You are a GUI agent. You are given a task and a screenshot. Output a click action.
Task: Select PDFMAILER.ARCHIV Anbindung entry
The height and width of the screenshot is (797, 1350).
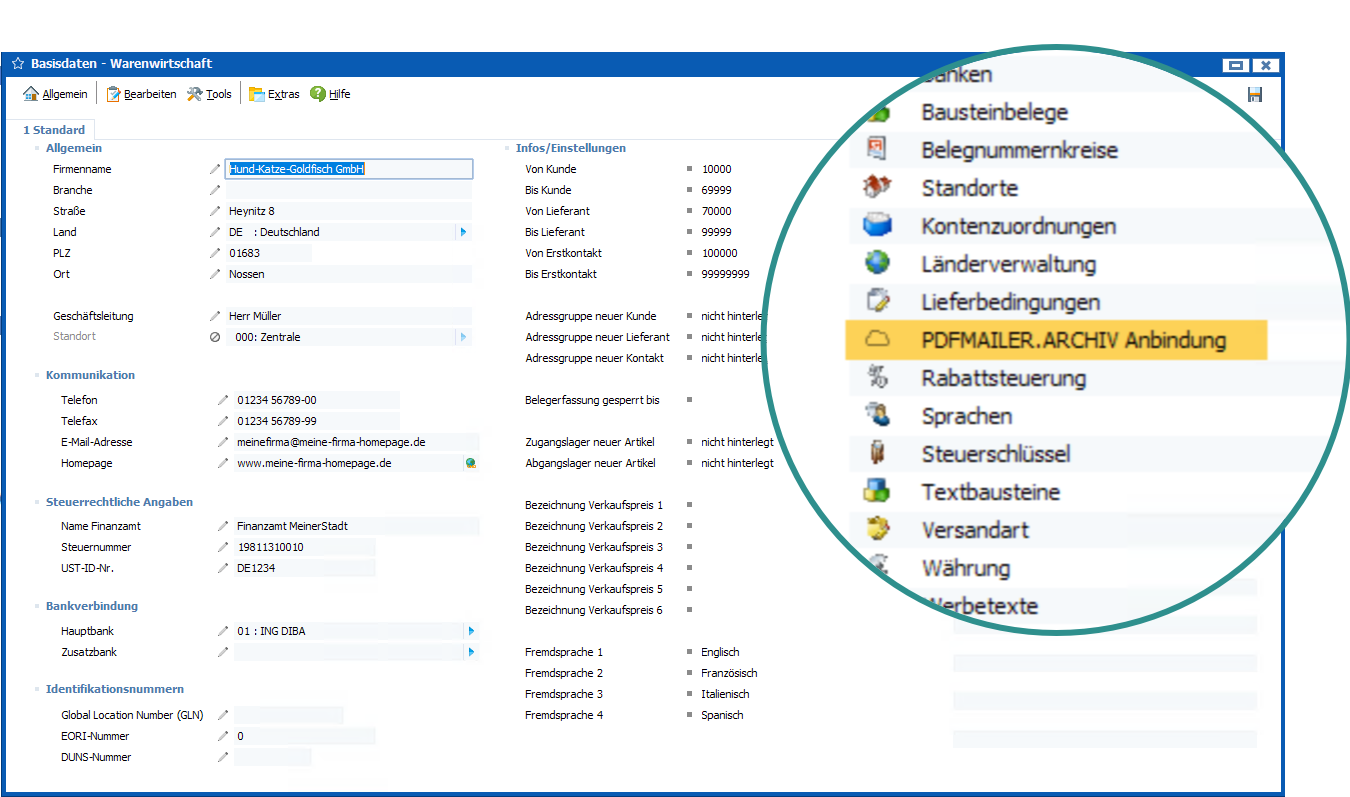point(1073,340)
